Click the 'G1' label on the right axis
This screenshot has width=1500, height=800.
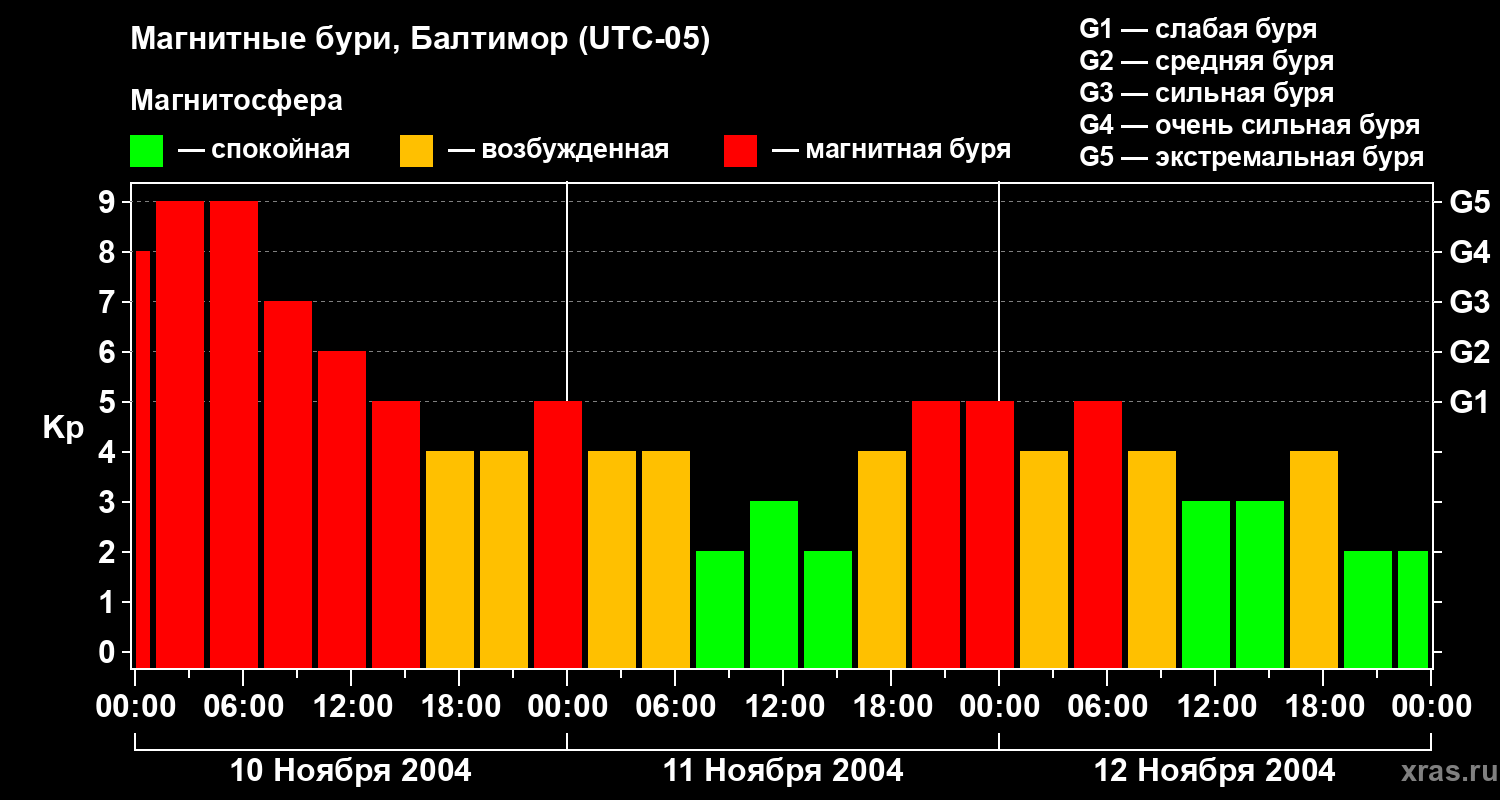pos(1469,402)
